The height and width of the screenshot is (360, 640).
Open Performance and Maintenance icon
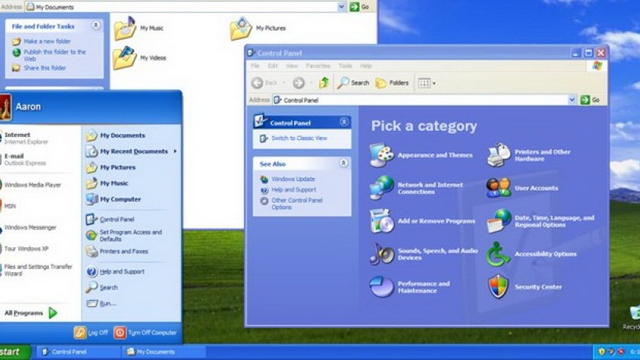pyautogui.click(x=382, y=287)
